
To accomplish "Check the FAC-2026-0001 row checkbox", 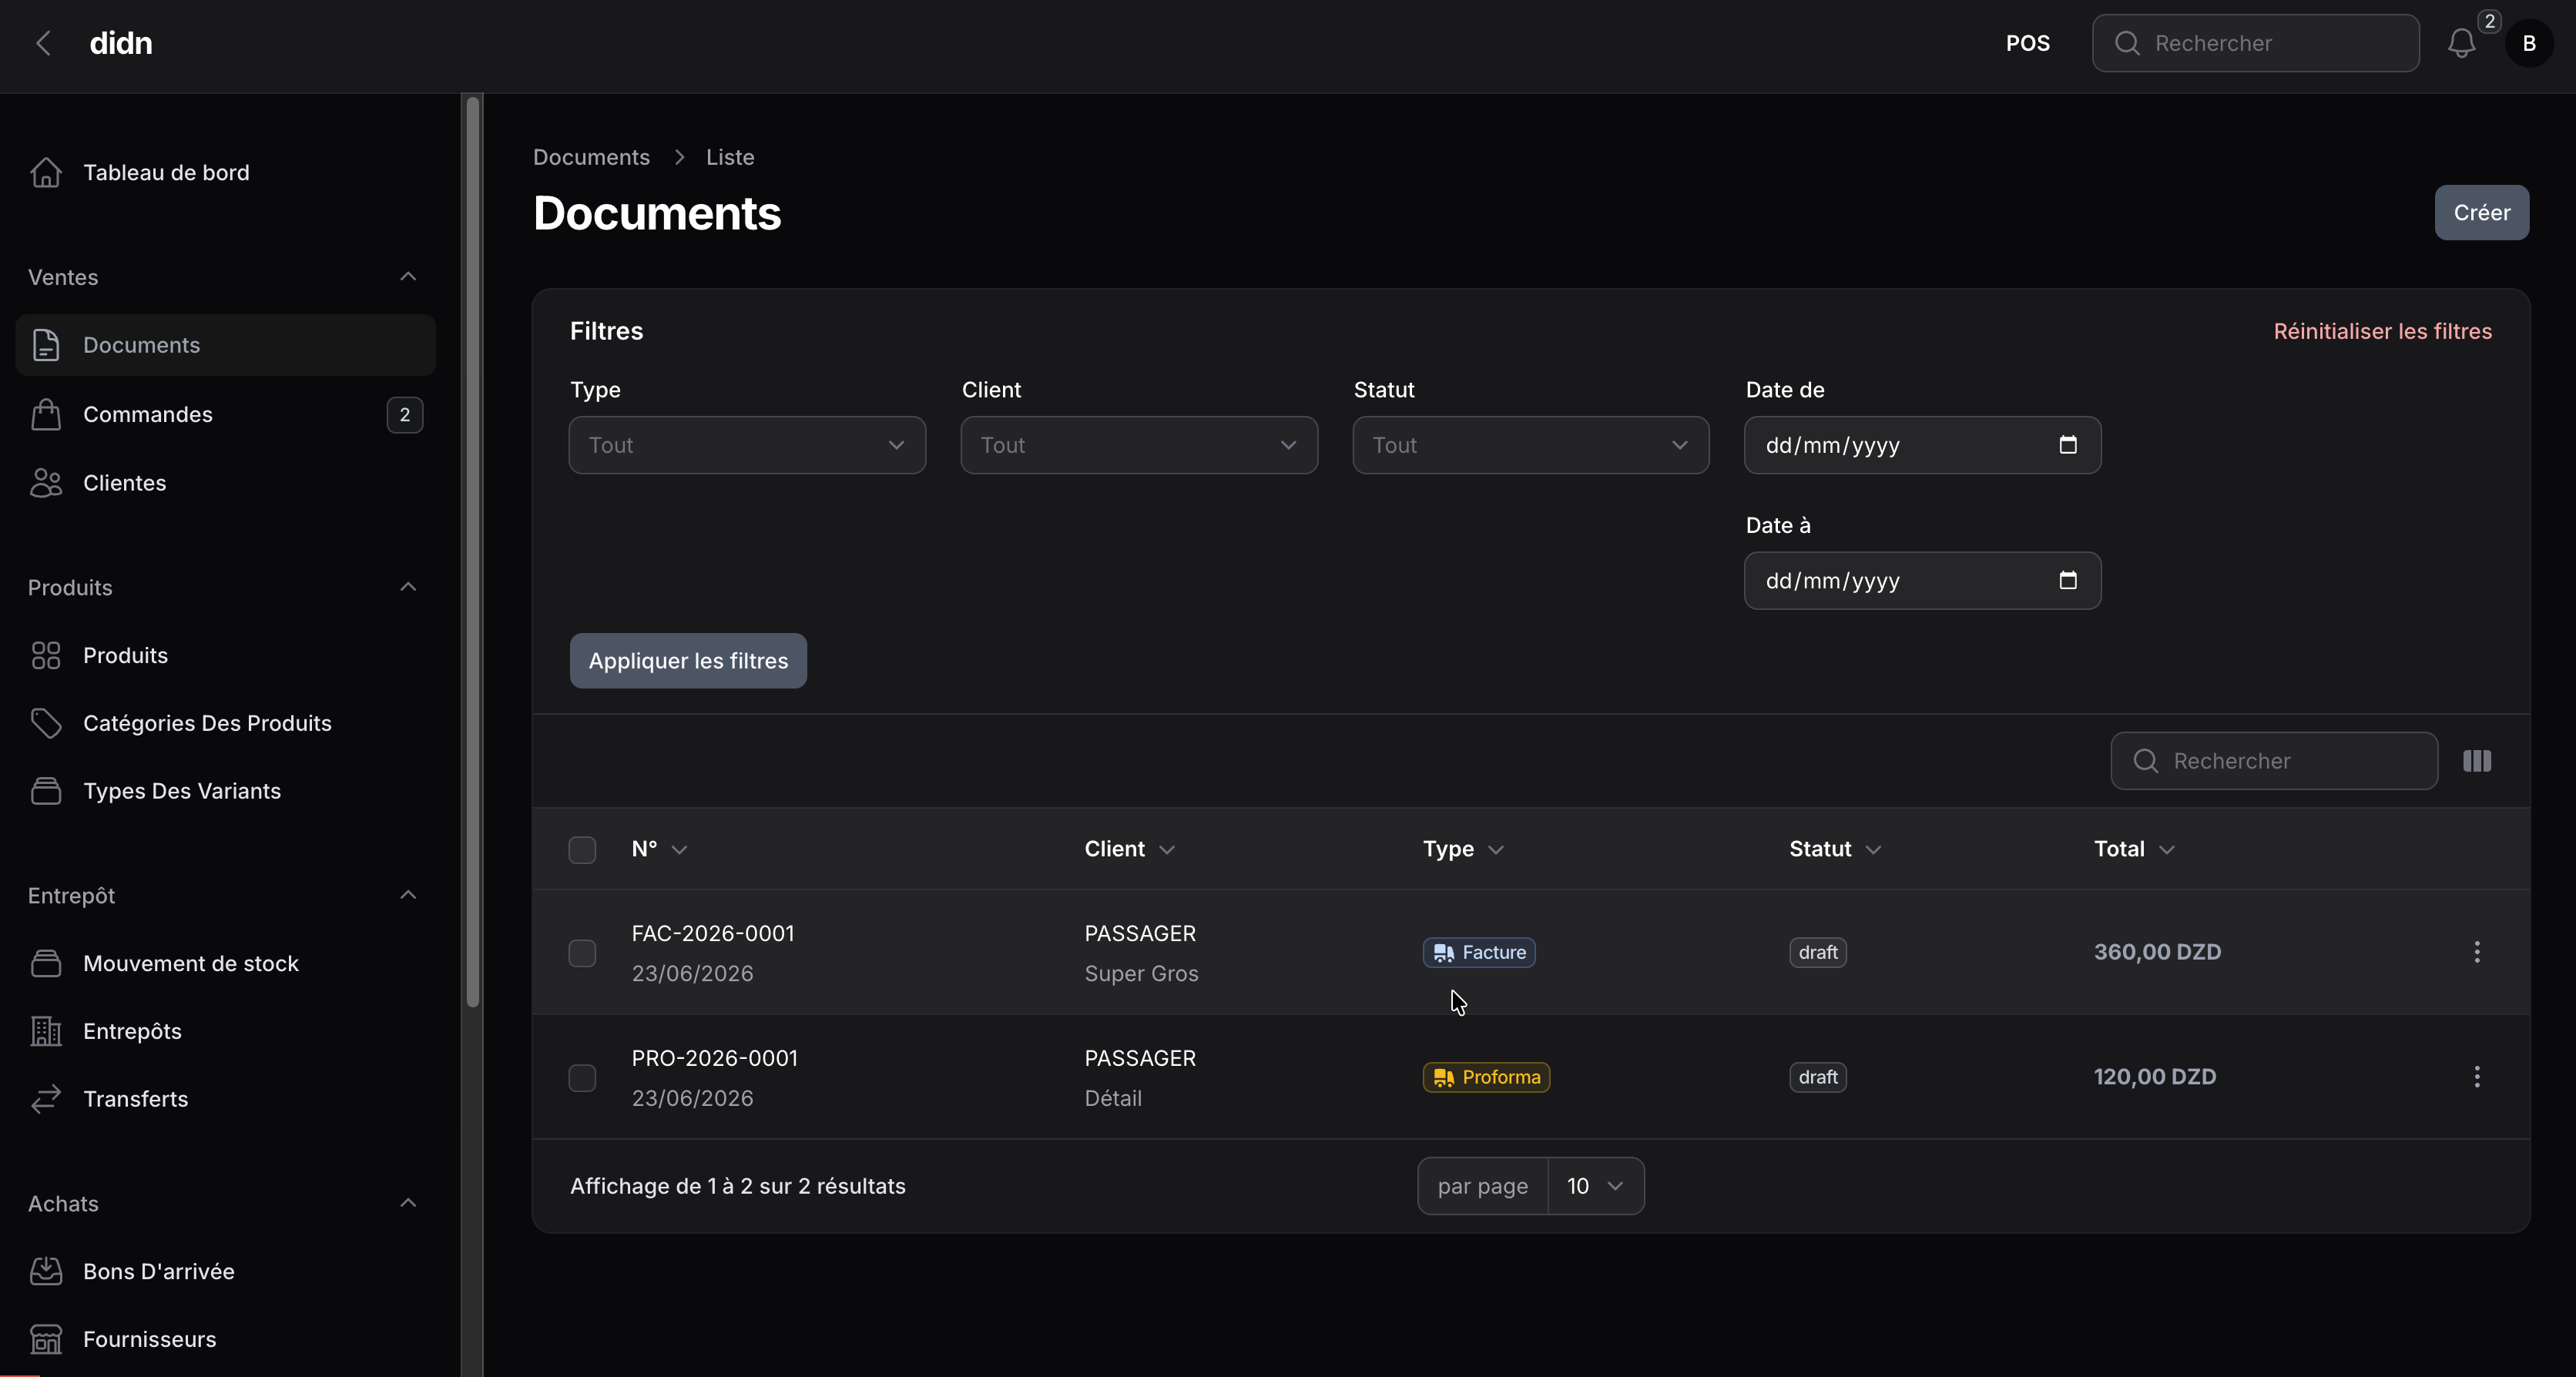I will click(582, 953).
